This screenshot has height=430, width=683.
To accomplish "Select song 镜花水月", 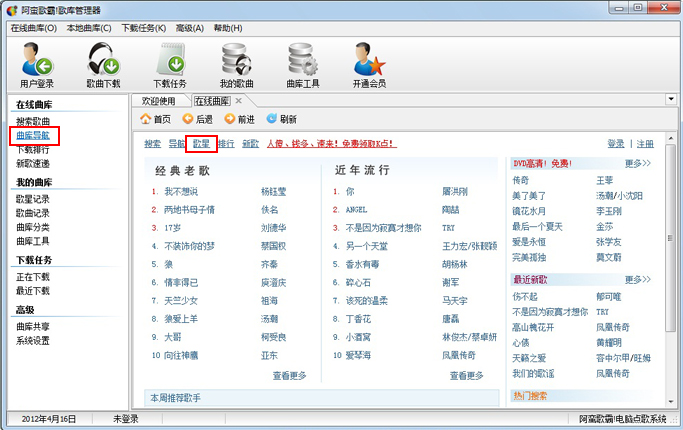I will (529, 211).
